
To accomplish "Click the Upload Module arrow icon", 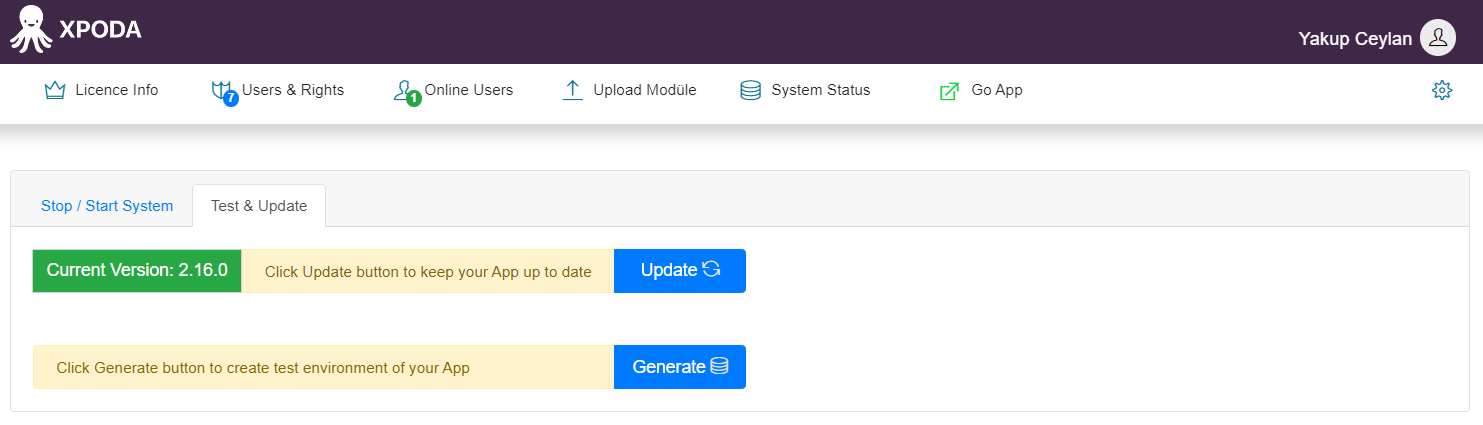I will click(573, 90).
